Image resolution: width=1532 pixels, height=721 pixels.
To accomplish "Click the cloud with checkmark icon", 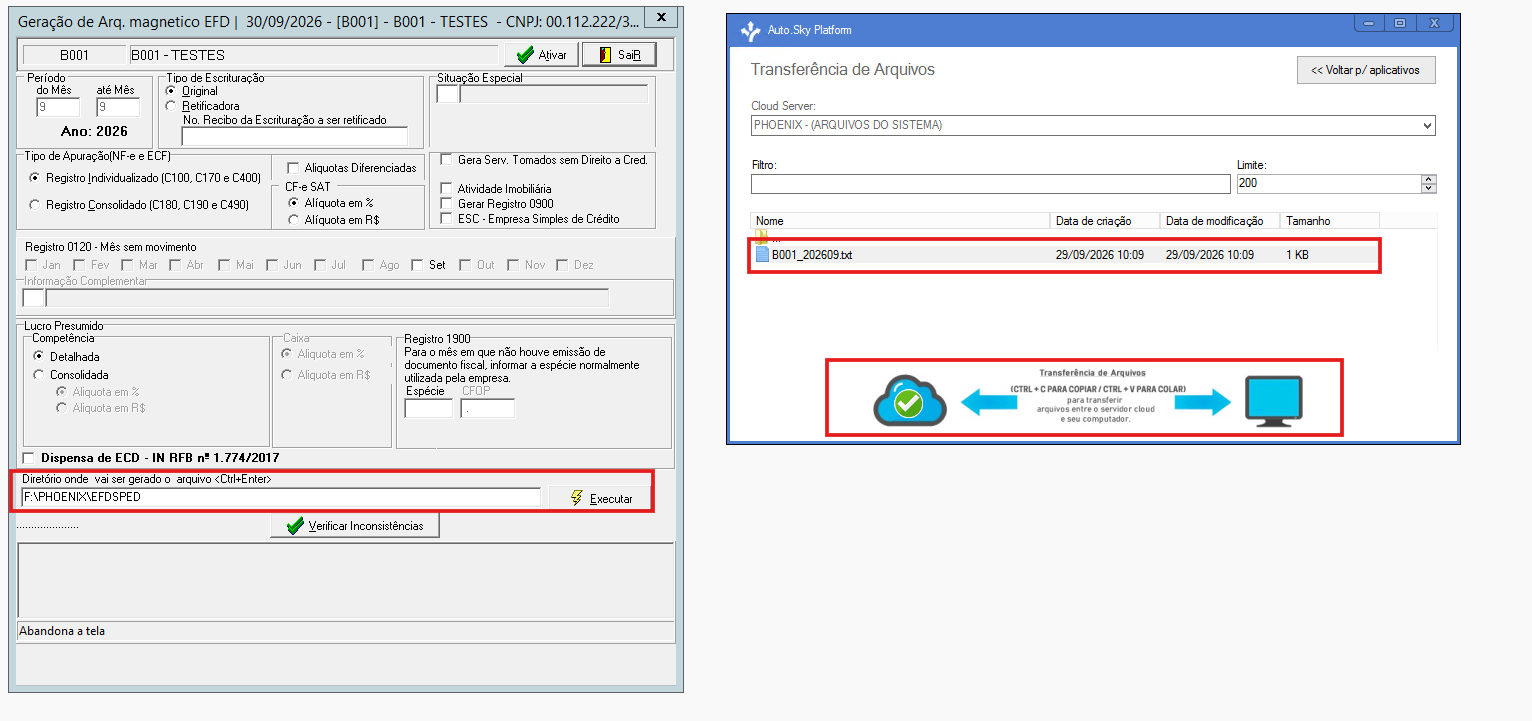I will 909,403.
